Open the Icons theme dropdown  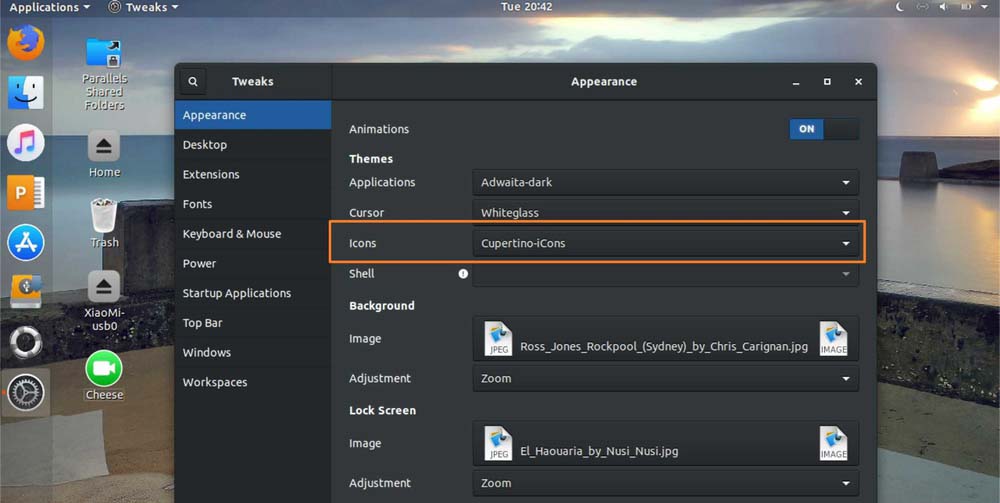(x=665, y=243)
